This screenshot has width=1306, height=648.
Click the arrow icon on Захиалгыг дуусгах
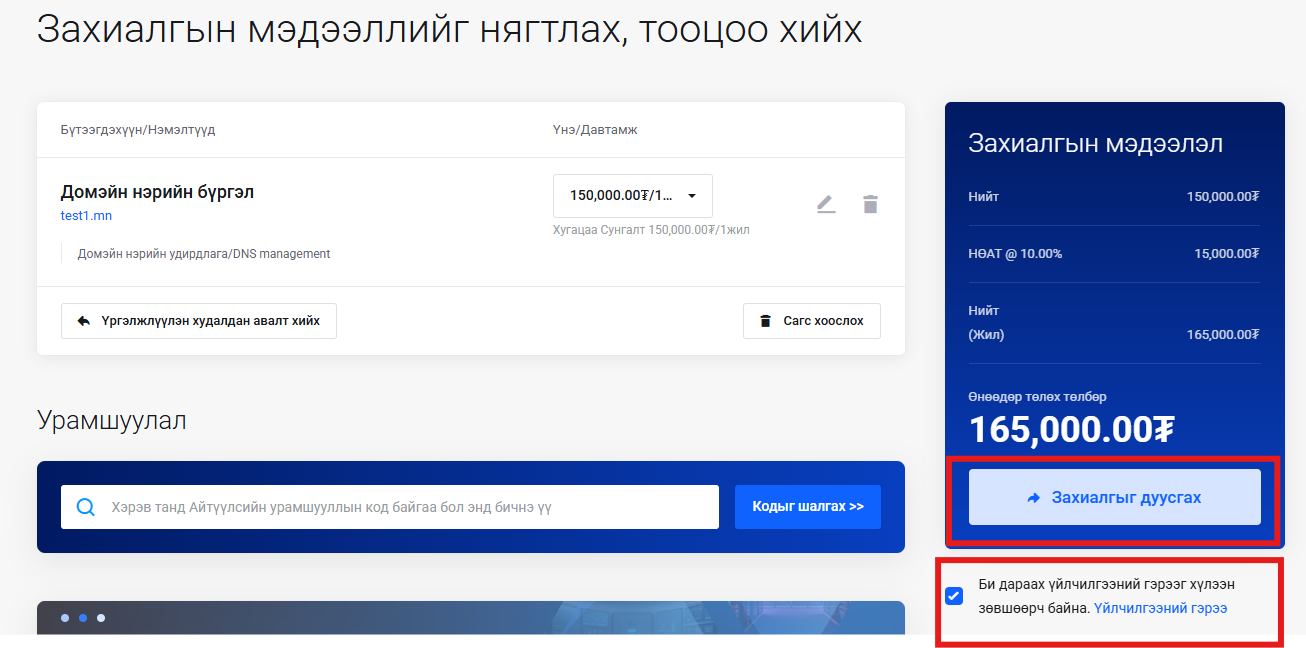[1034, 497]
